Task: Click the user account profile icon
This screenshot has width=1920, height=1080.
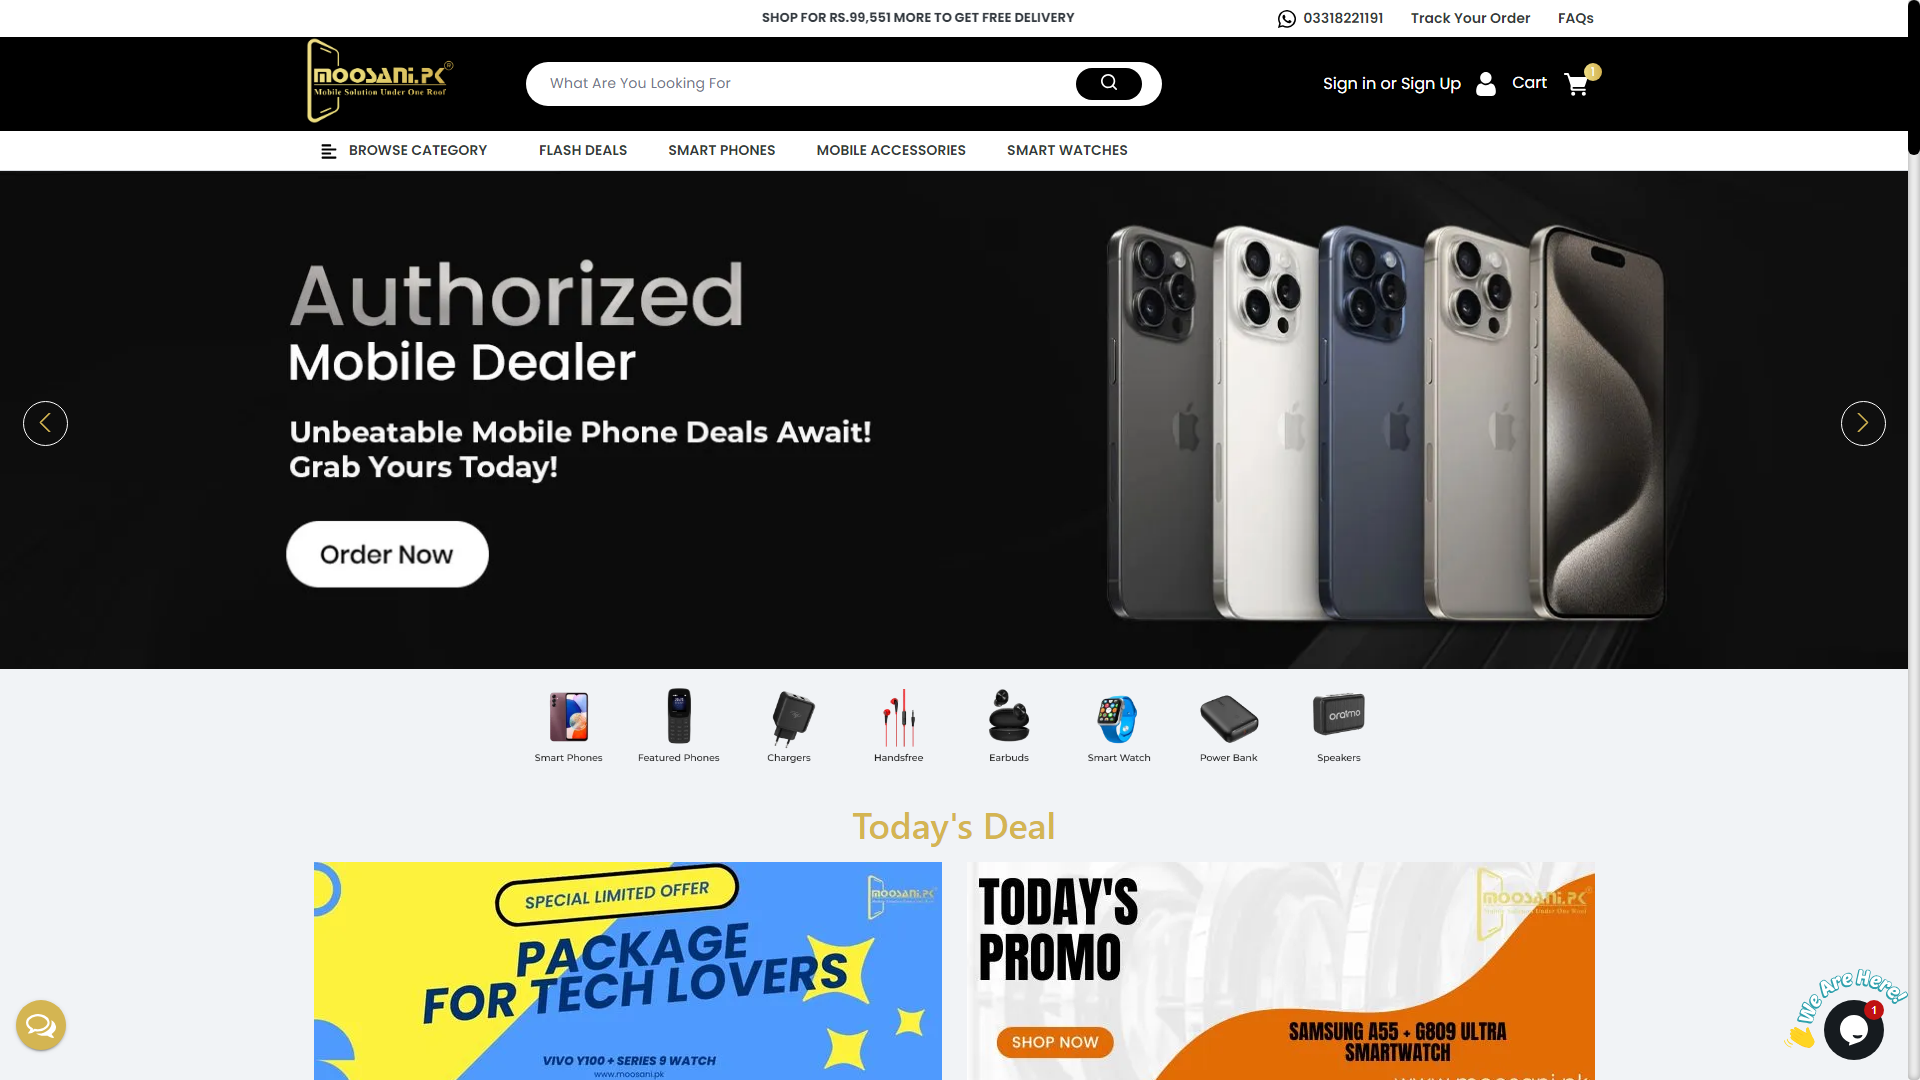Action: click(1486, 84)
